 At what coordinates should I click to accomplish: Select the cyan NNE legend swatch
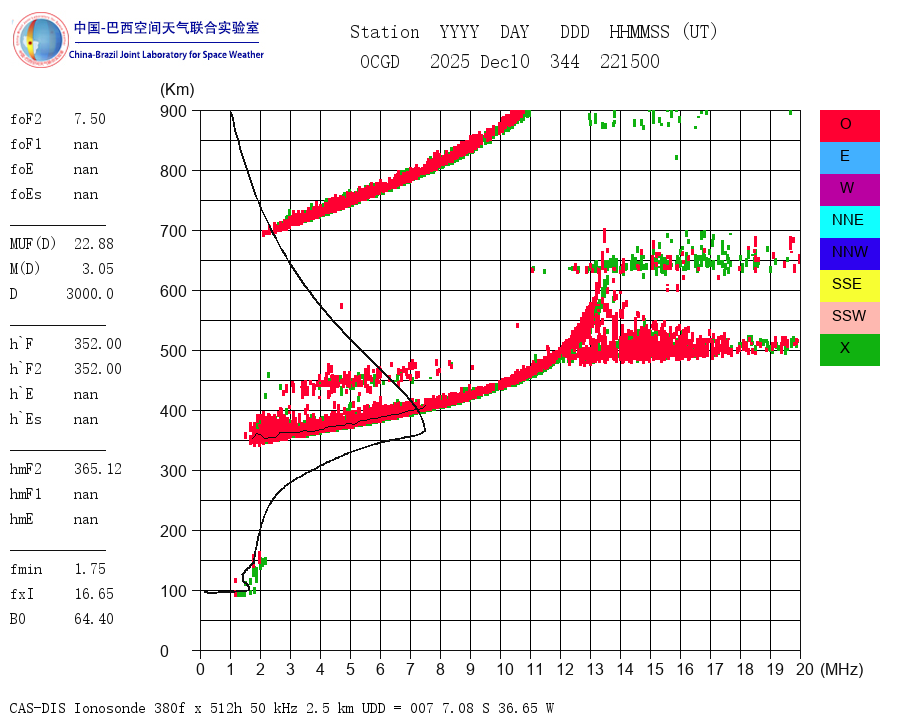point(849,222)
